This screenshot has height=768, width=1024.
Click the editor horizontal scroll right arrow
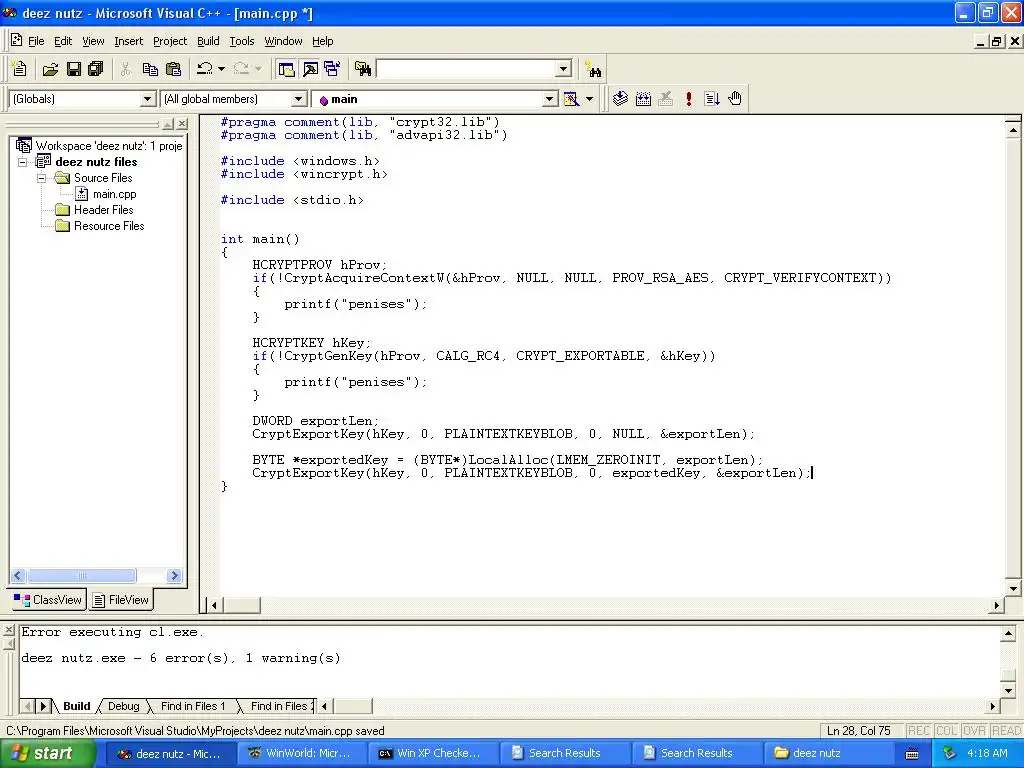[x=997, y=605]
